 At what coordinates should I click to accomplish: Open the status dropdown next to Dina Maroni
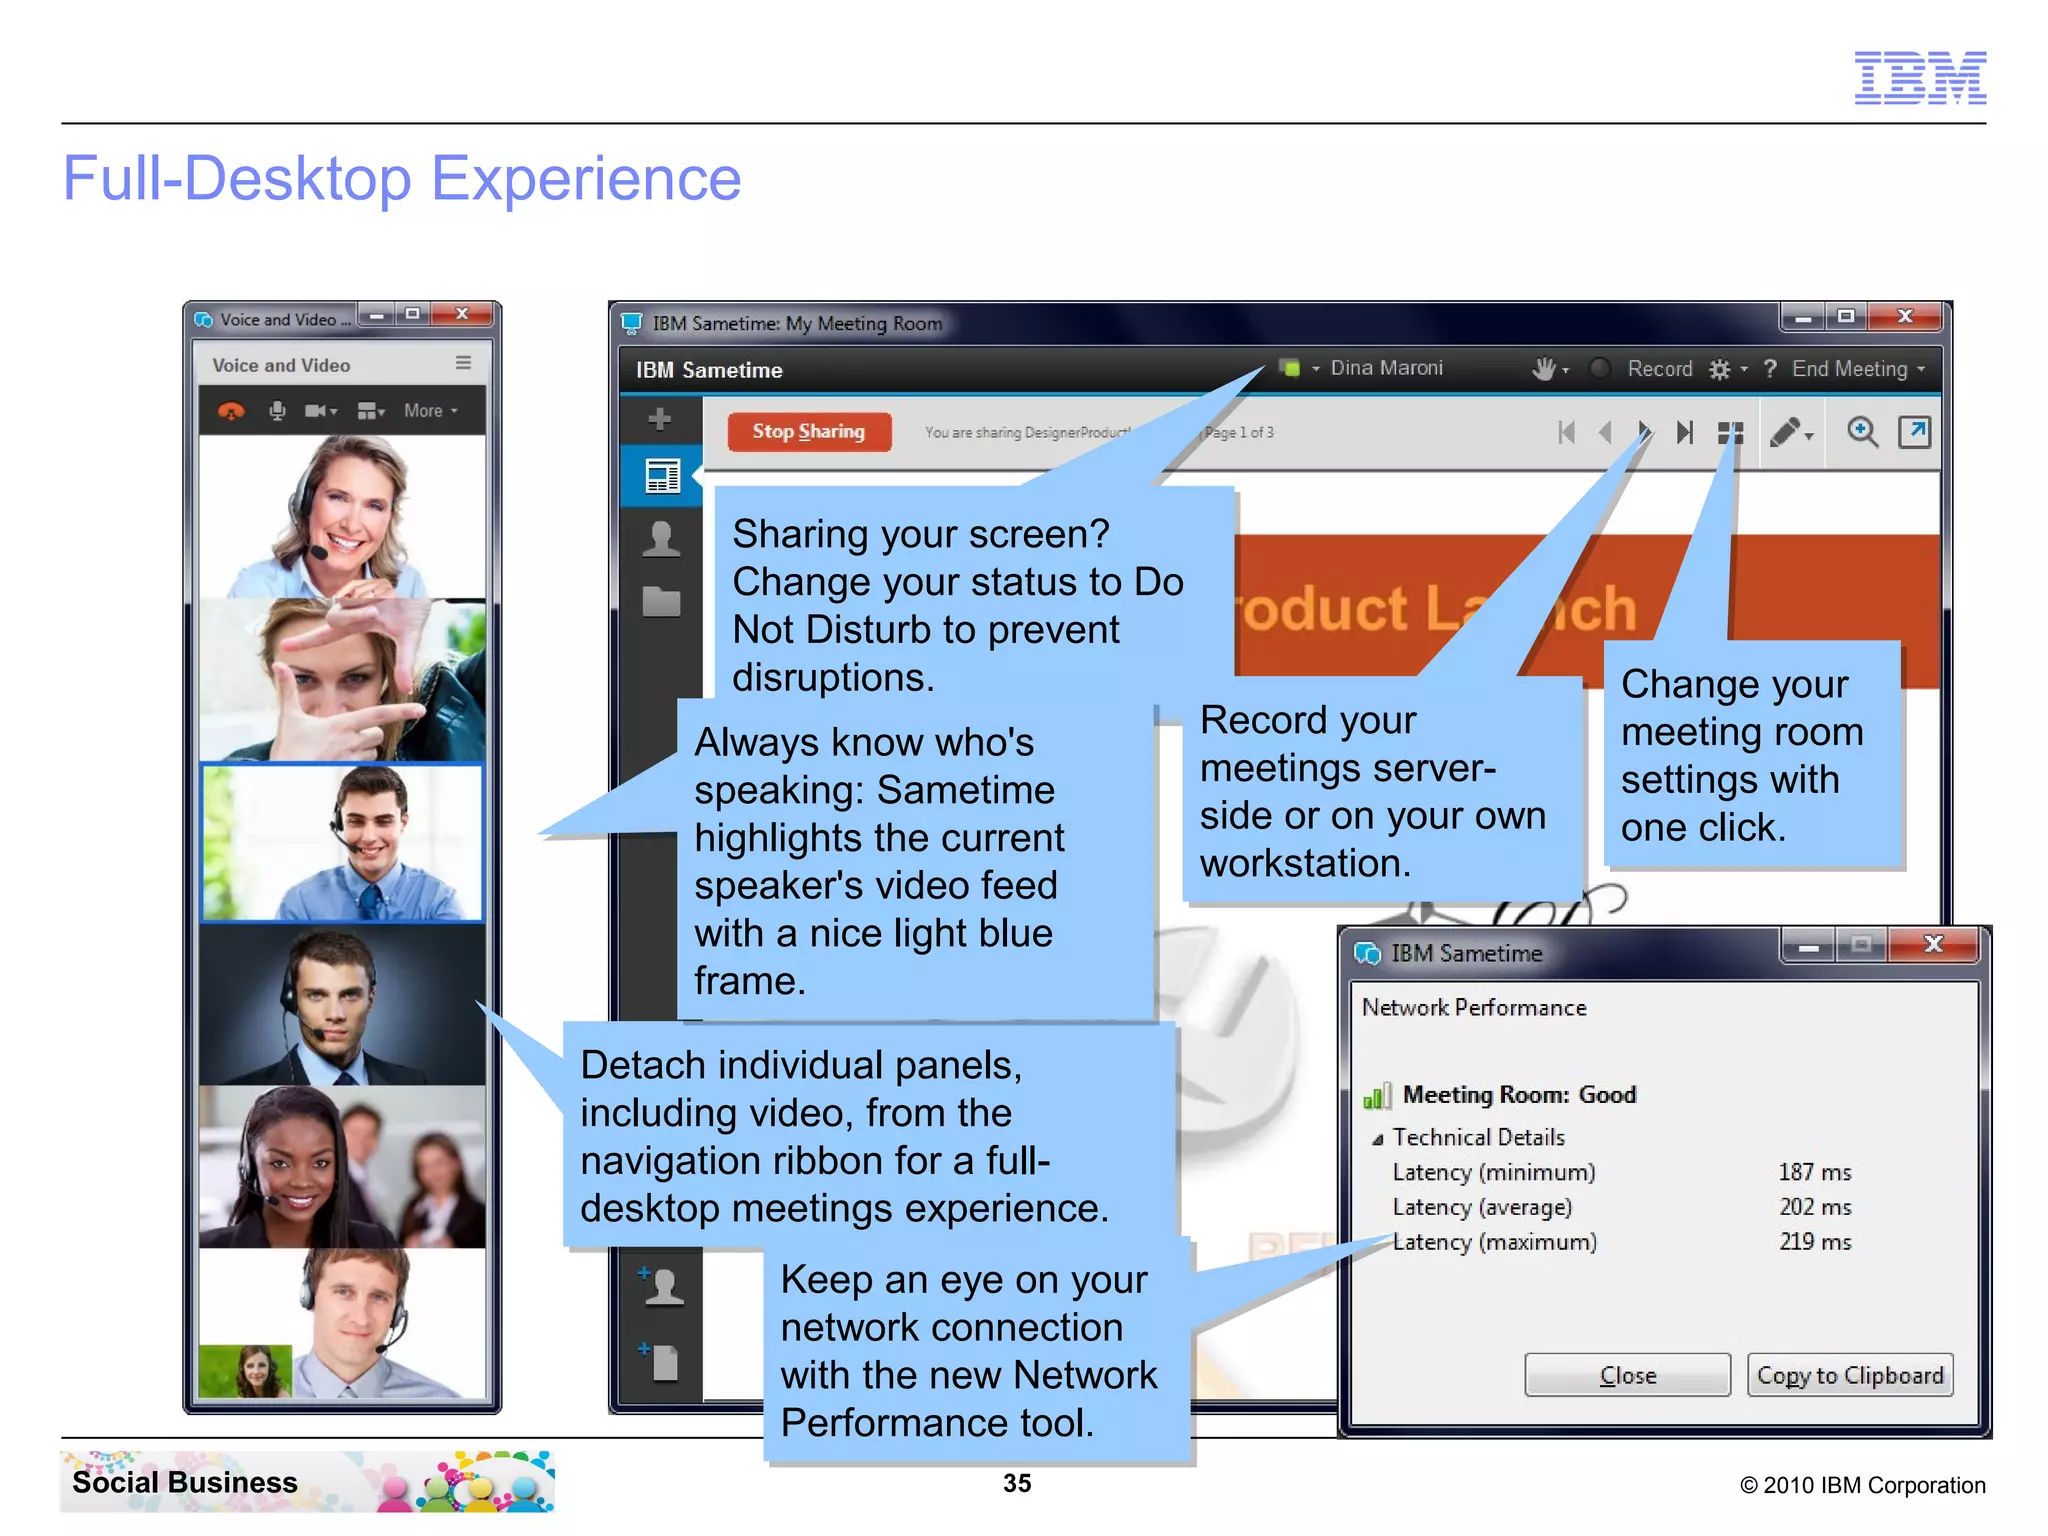1316,369
